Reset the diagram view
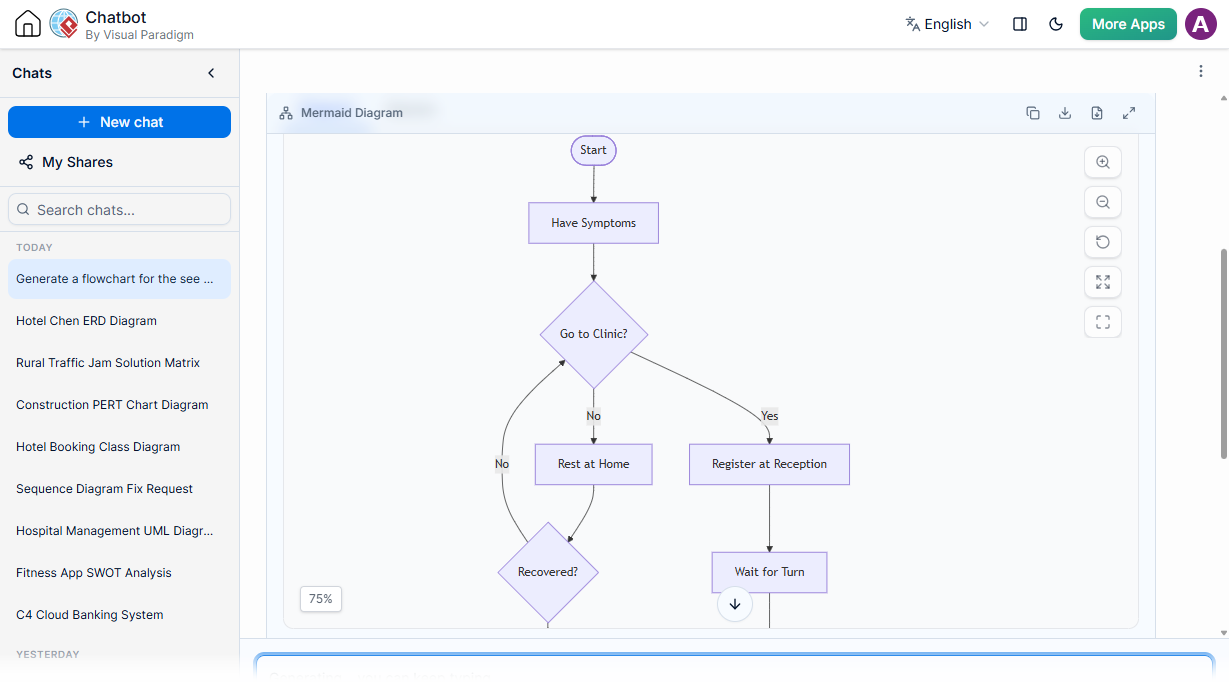Image resolution: width=1229 pixels, height=683 pixels. (1103, 242)
